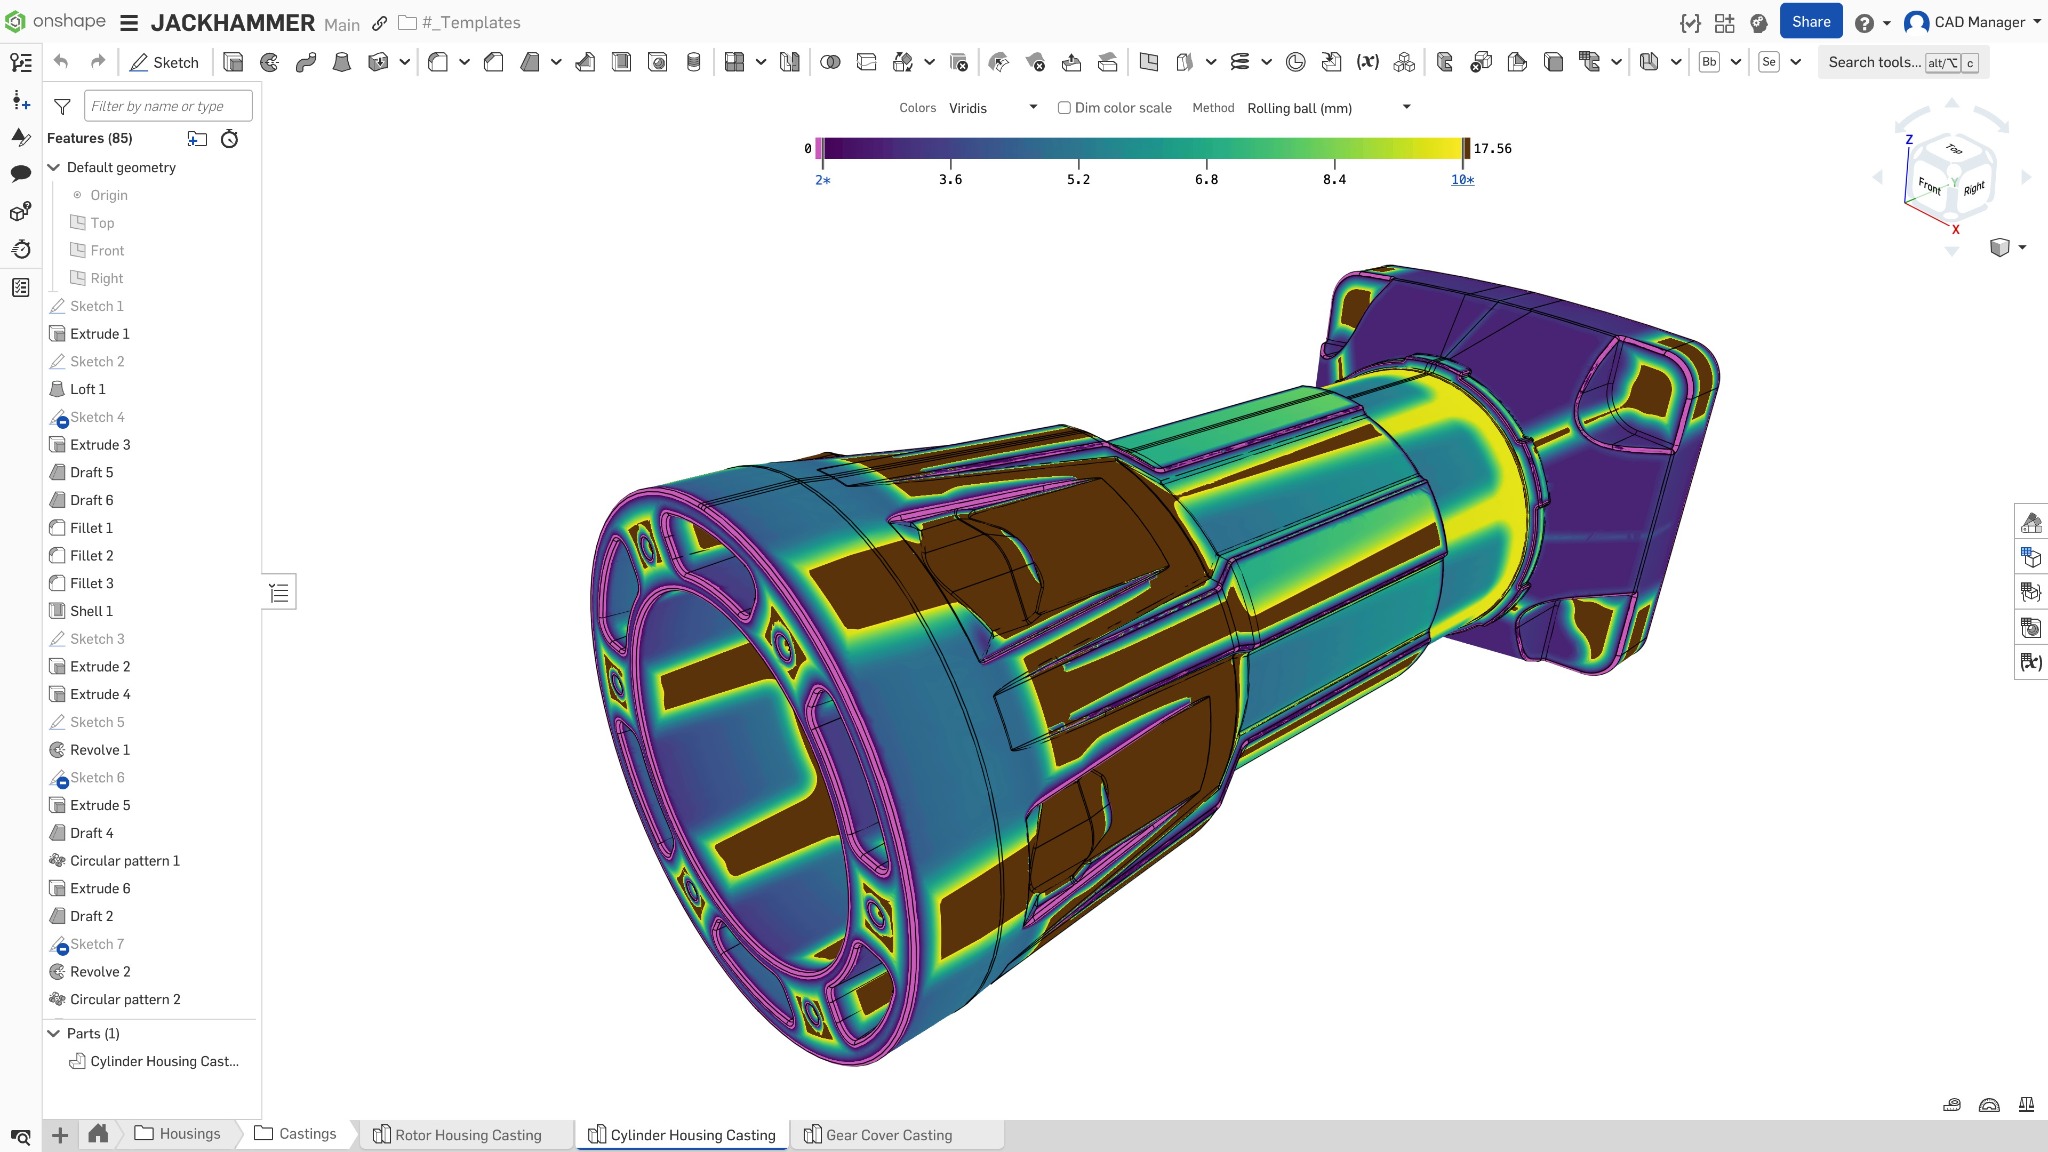
Task: Select the Boolean tool in the toolbar
Action: point(830,62)
